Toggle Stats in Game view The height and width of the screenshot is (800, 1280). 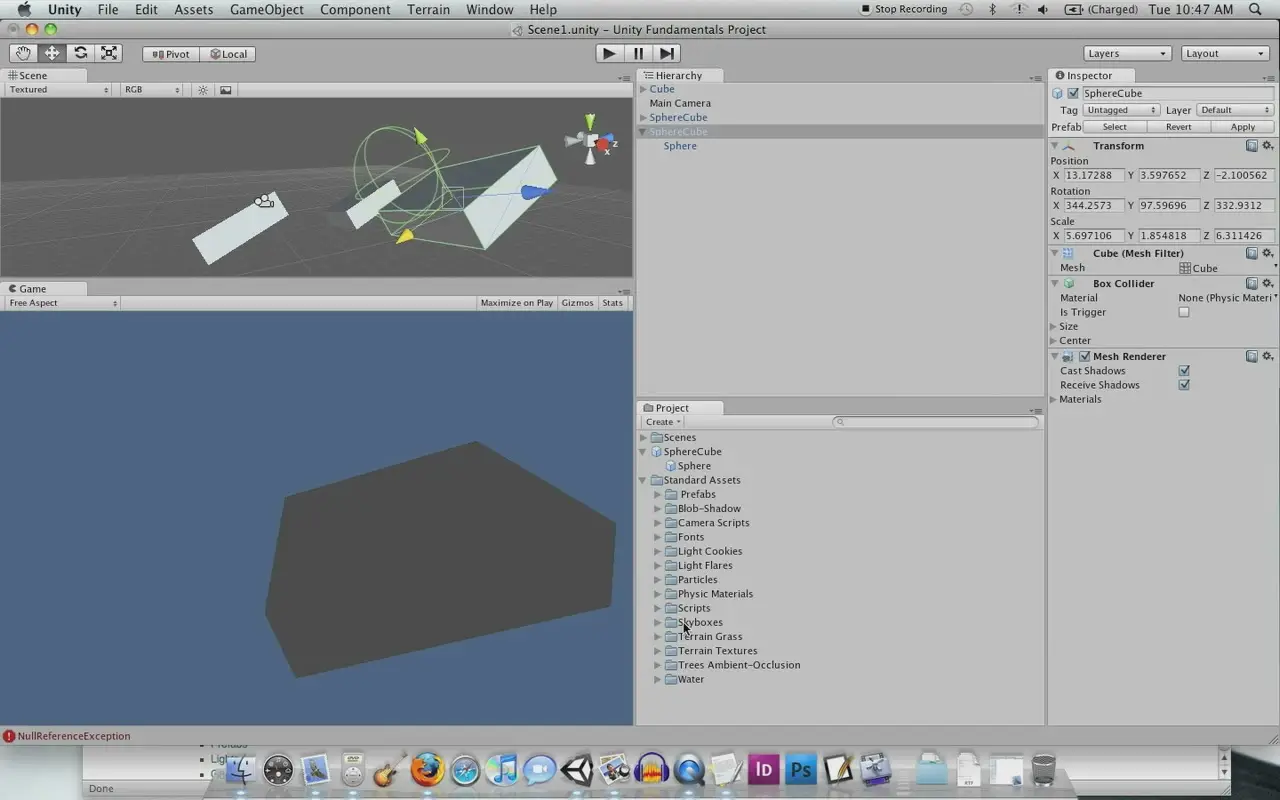613,303
